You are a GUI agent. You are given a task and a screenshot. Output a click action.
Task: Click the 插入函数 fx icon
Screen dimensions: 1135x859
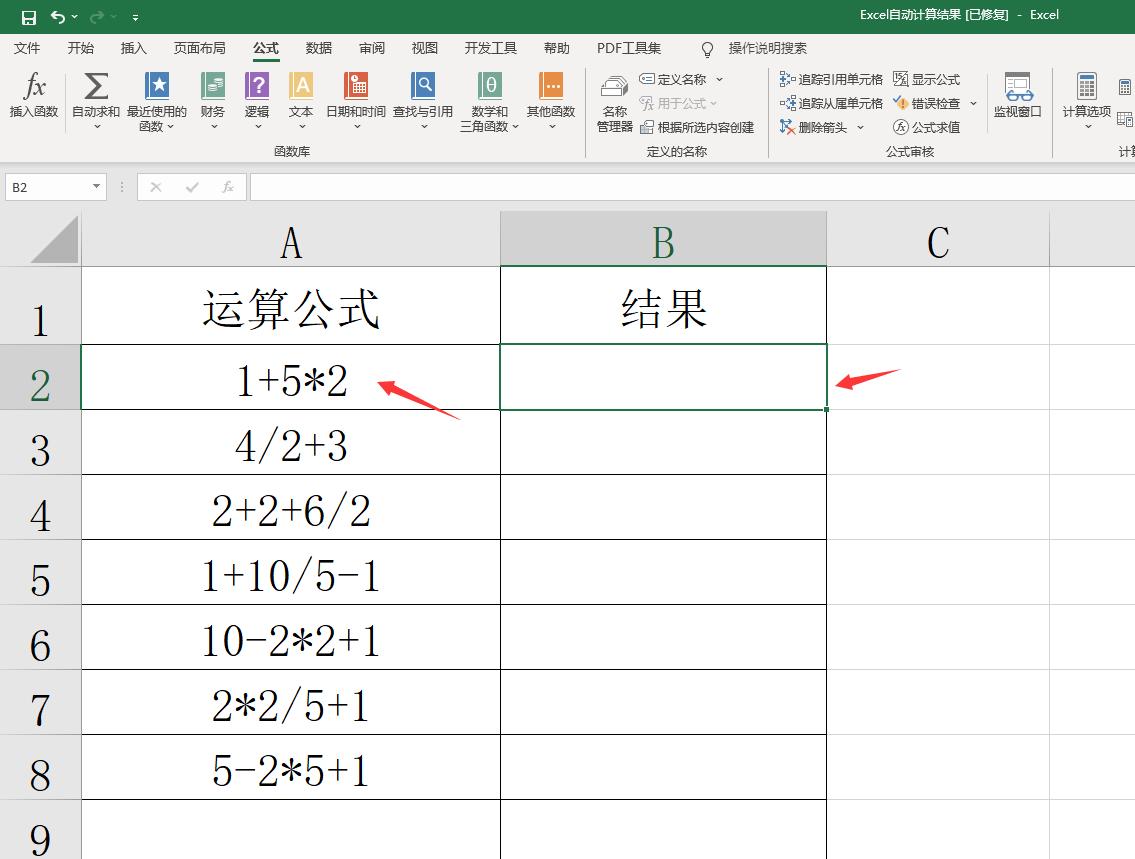(x=34, y=86)
